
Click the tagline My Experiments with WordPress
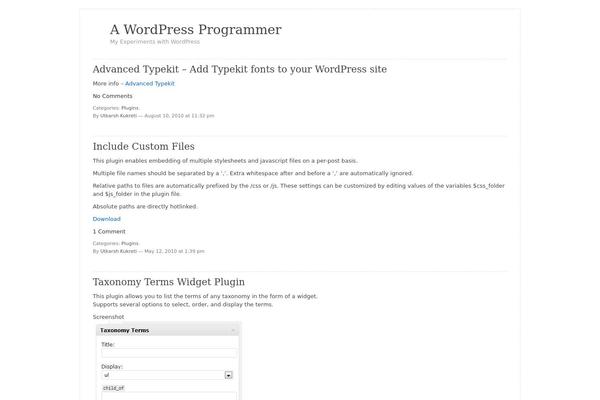(155, 42)
